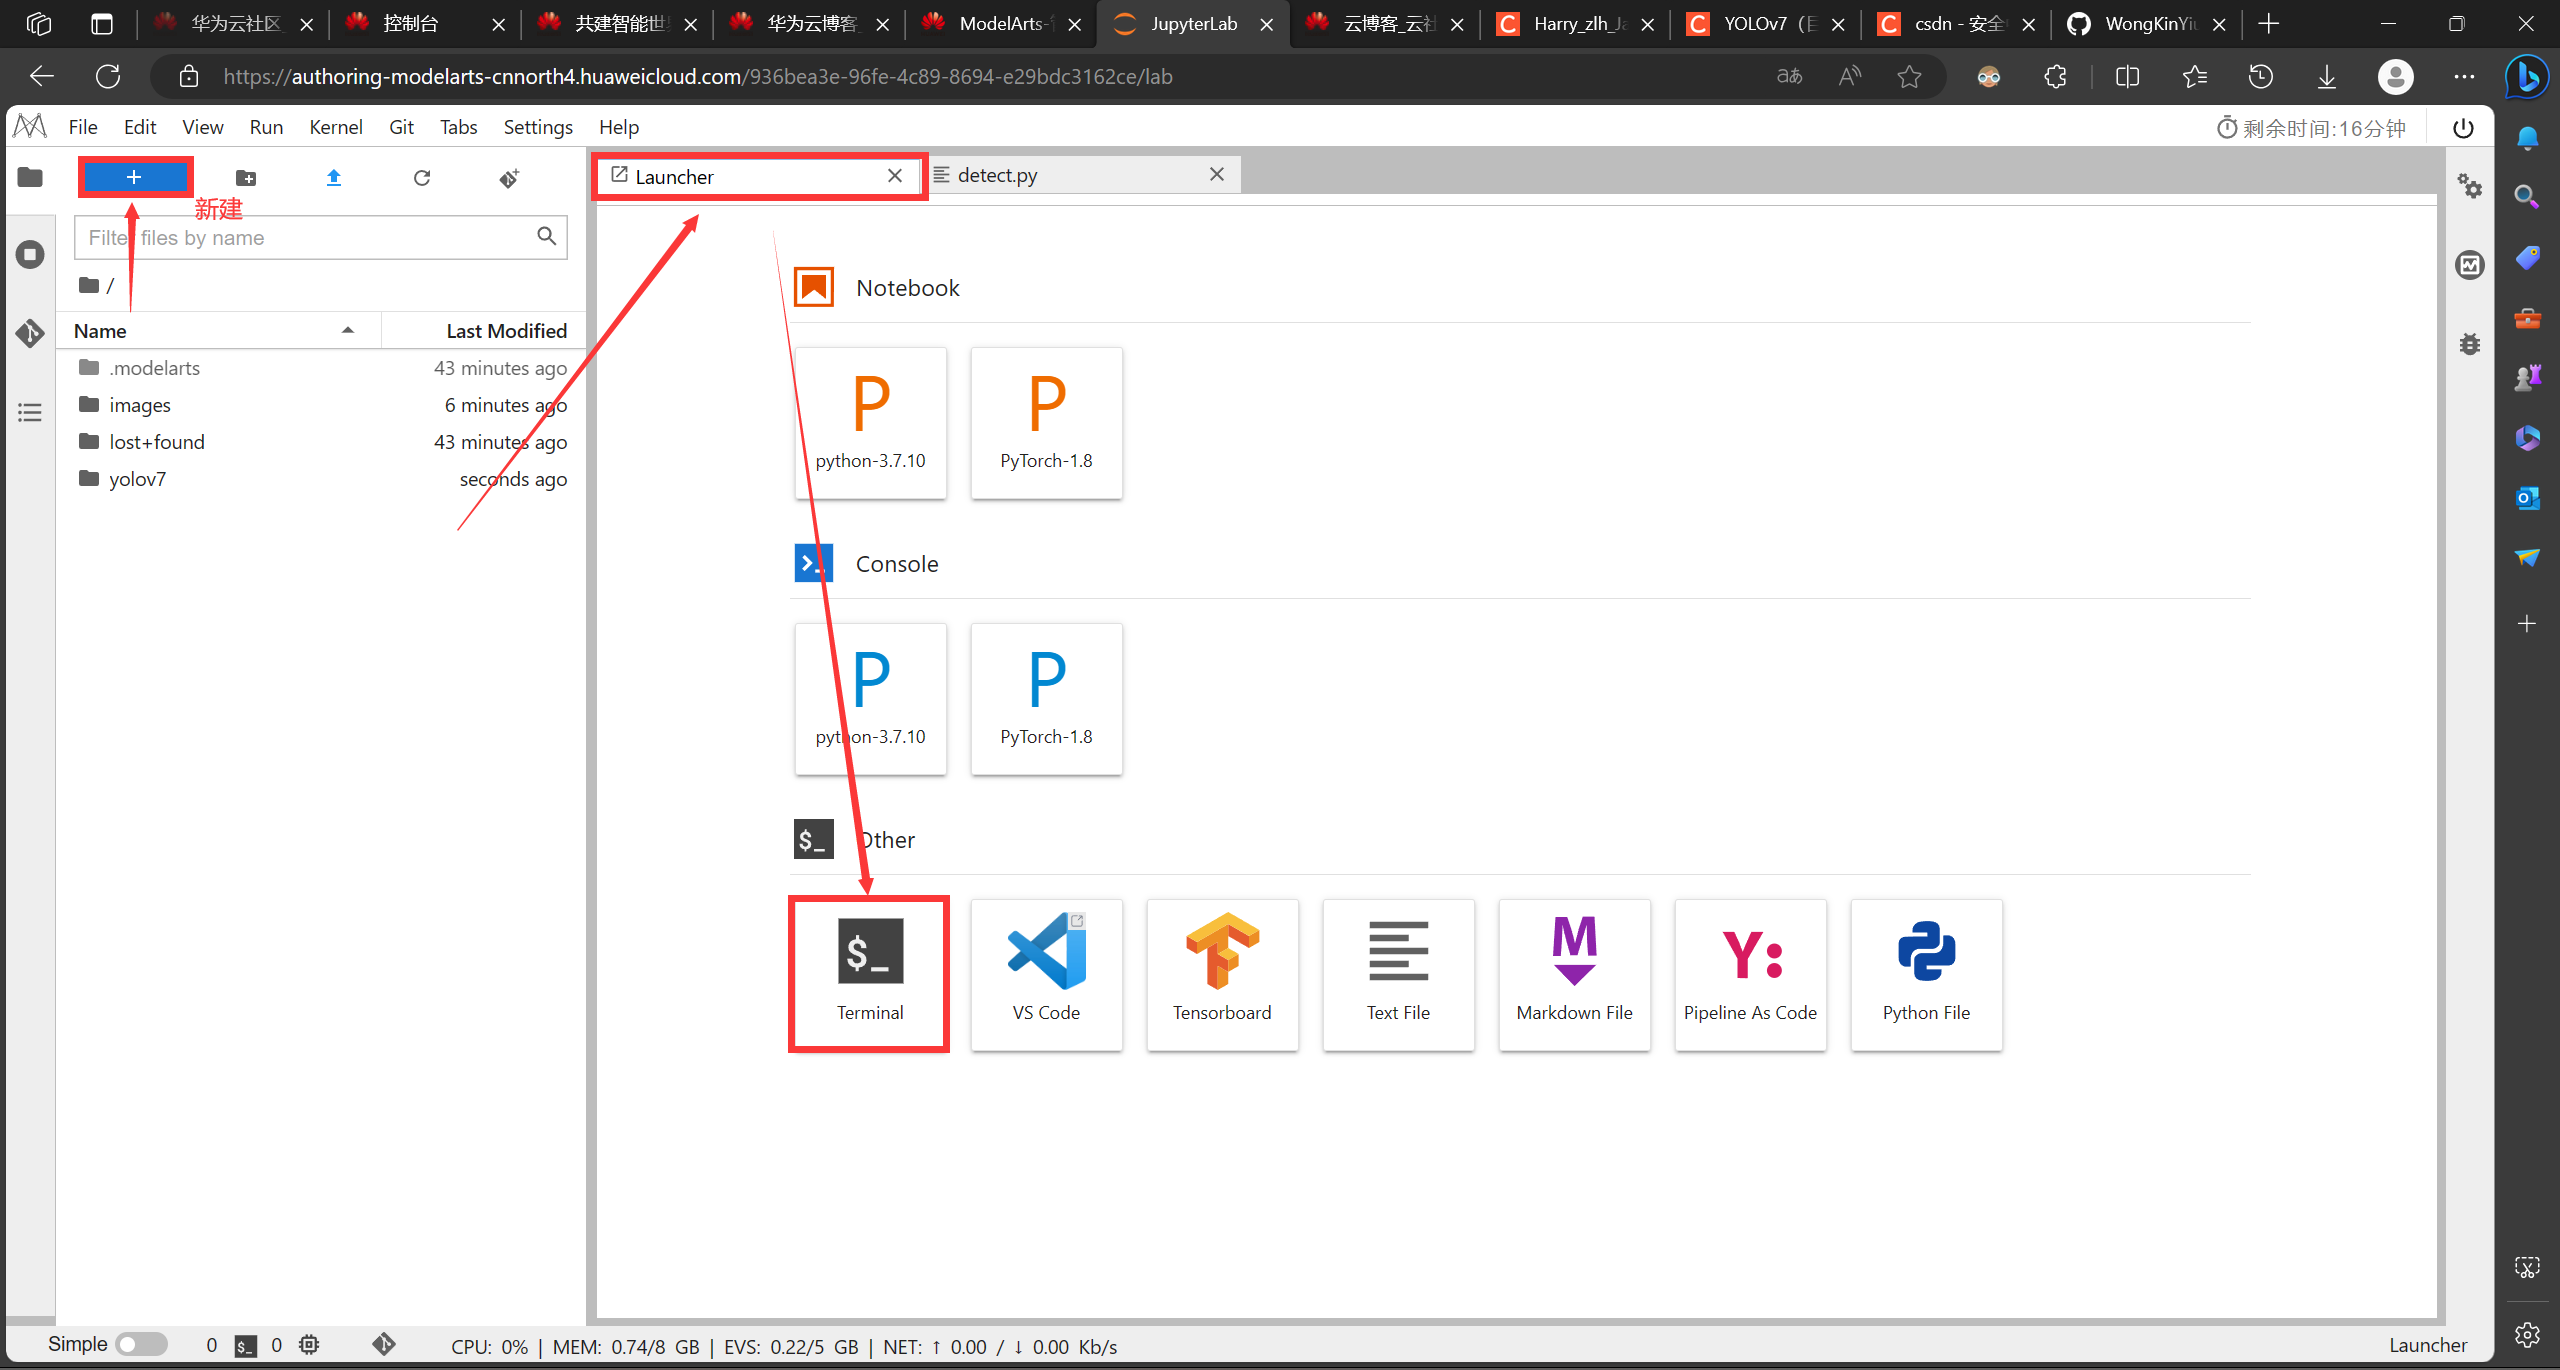Viewport: 2560px width, 1370px height.
Task: Open the yolov7 folder
Action: [138, 479]
